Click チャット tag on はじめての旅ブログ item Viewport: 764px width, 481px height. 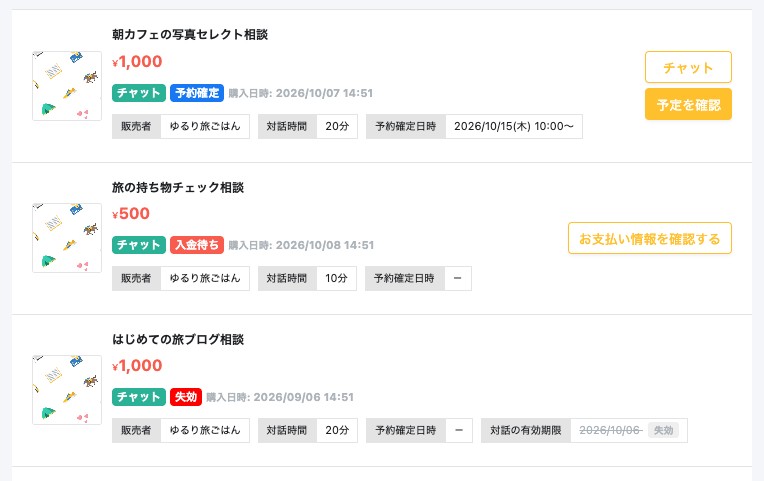(x=139, y=397)
